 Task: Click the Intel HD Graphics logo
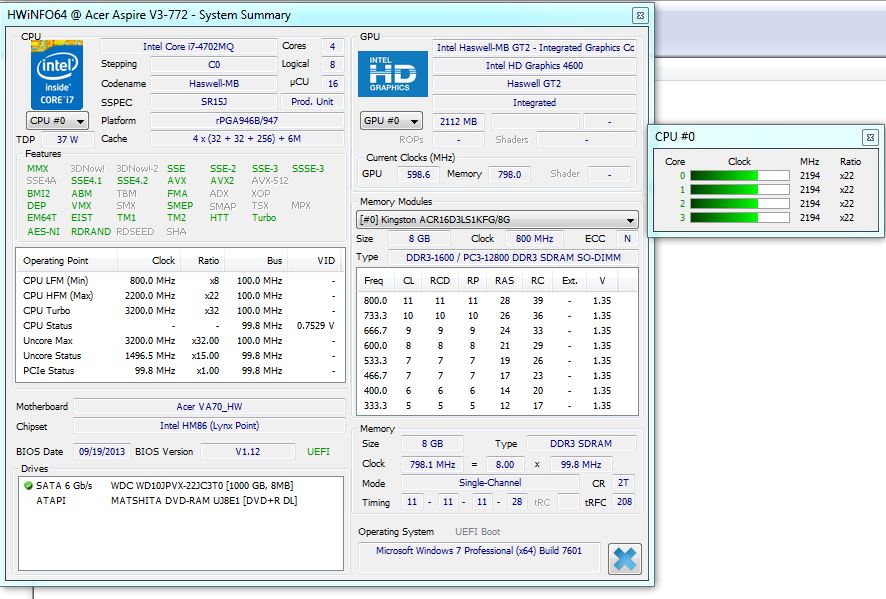[x=393, y=74]
